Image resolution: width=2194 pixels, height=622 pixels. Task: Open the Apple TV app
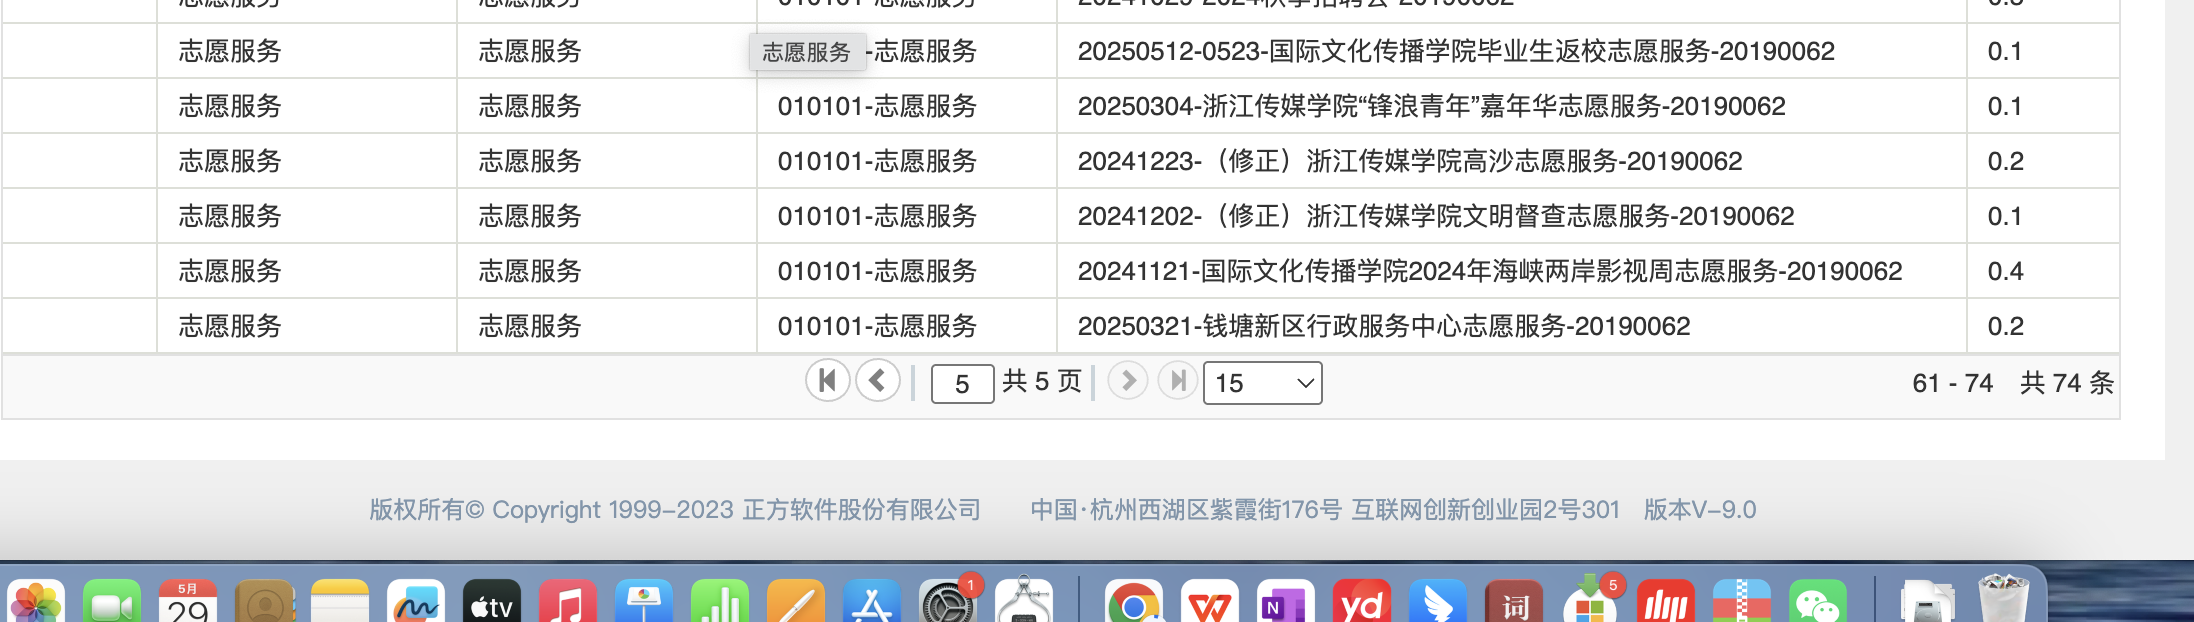click(x=491, y=603)
